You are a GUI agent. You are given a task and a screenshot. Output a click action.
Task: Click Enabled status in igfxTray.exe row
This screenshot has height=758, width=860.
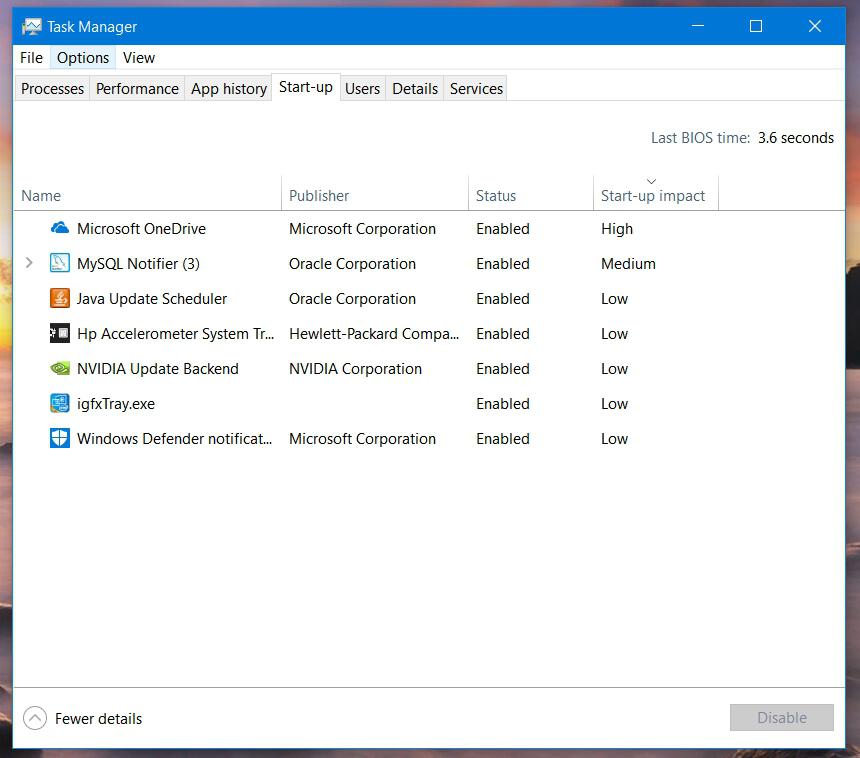point(503,404)
